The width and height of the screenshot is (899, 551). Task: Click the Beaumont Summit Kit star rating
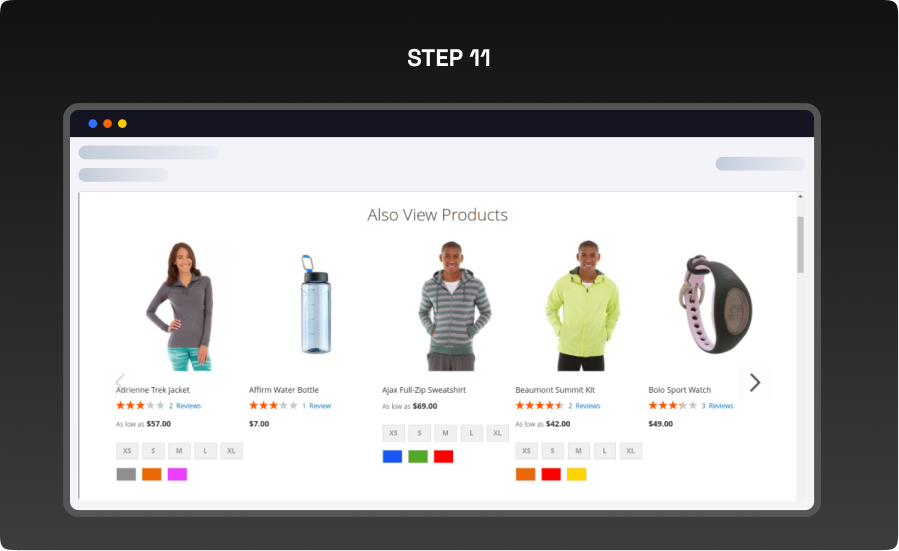pos(539,406)
